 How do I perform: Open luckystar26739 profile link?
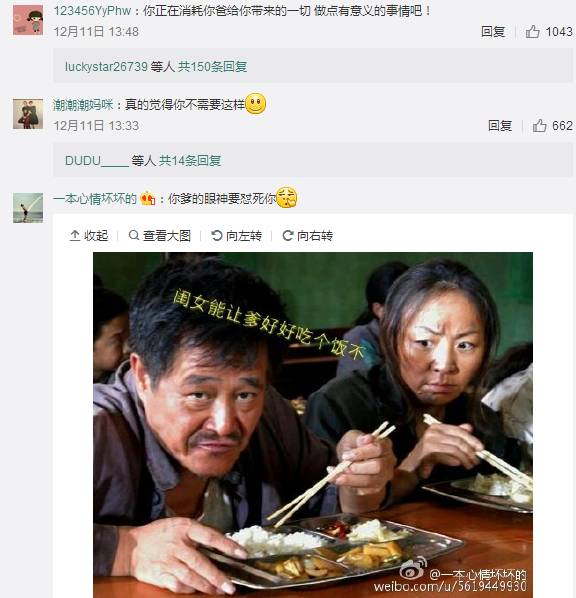[106, 67]
